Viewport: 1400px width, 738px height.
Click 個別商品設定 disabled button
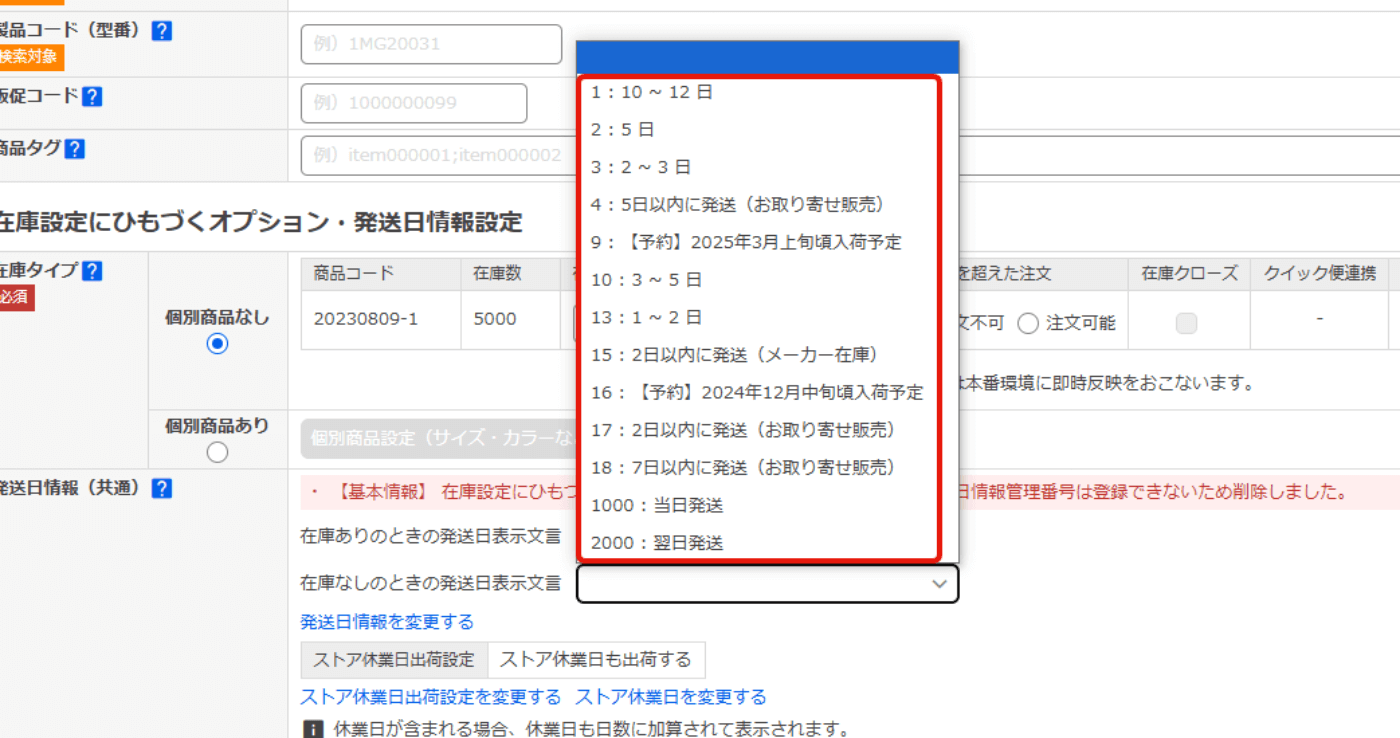coord(440,439)
